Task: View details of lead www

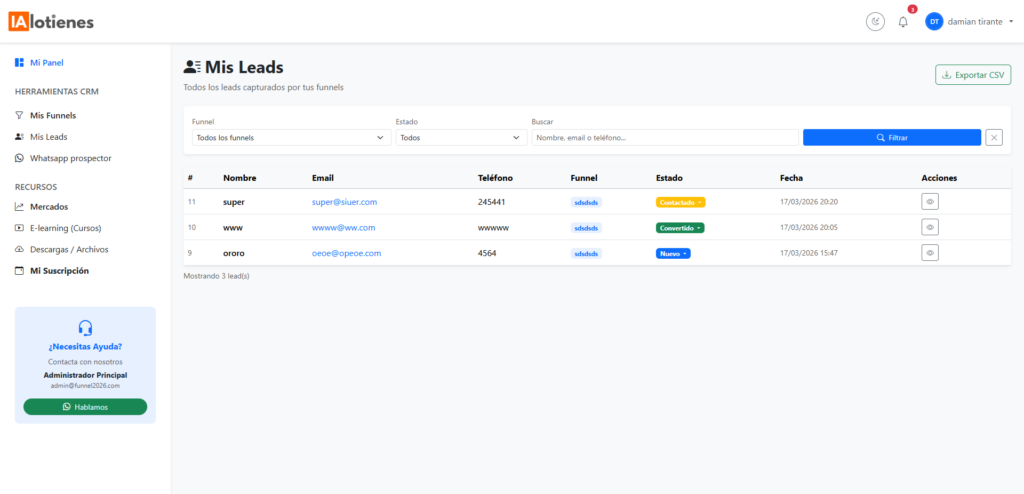Action: [930, 227]
